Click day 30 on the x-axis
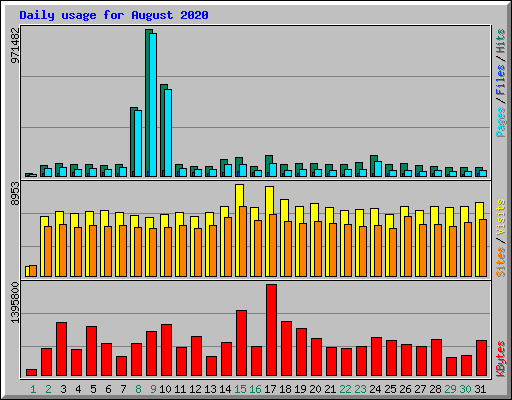 (465, 389)
